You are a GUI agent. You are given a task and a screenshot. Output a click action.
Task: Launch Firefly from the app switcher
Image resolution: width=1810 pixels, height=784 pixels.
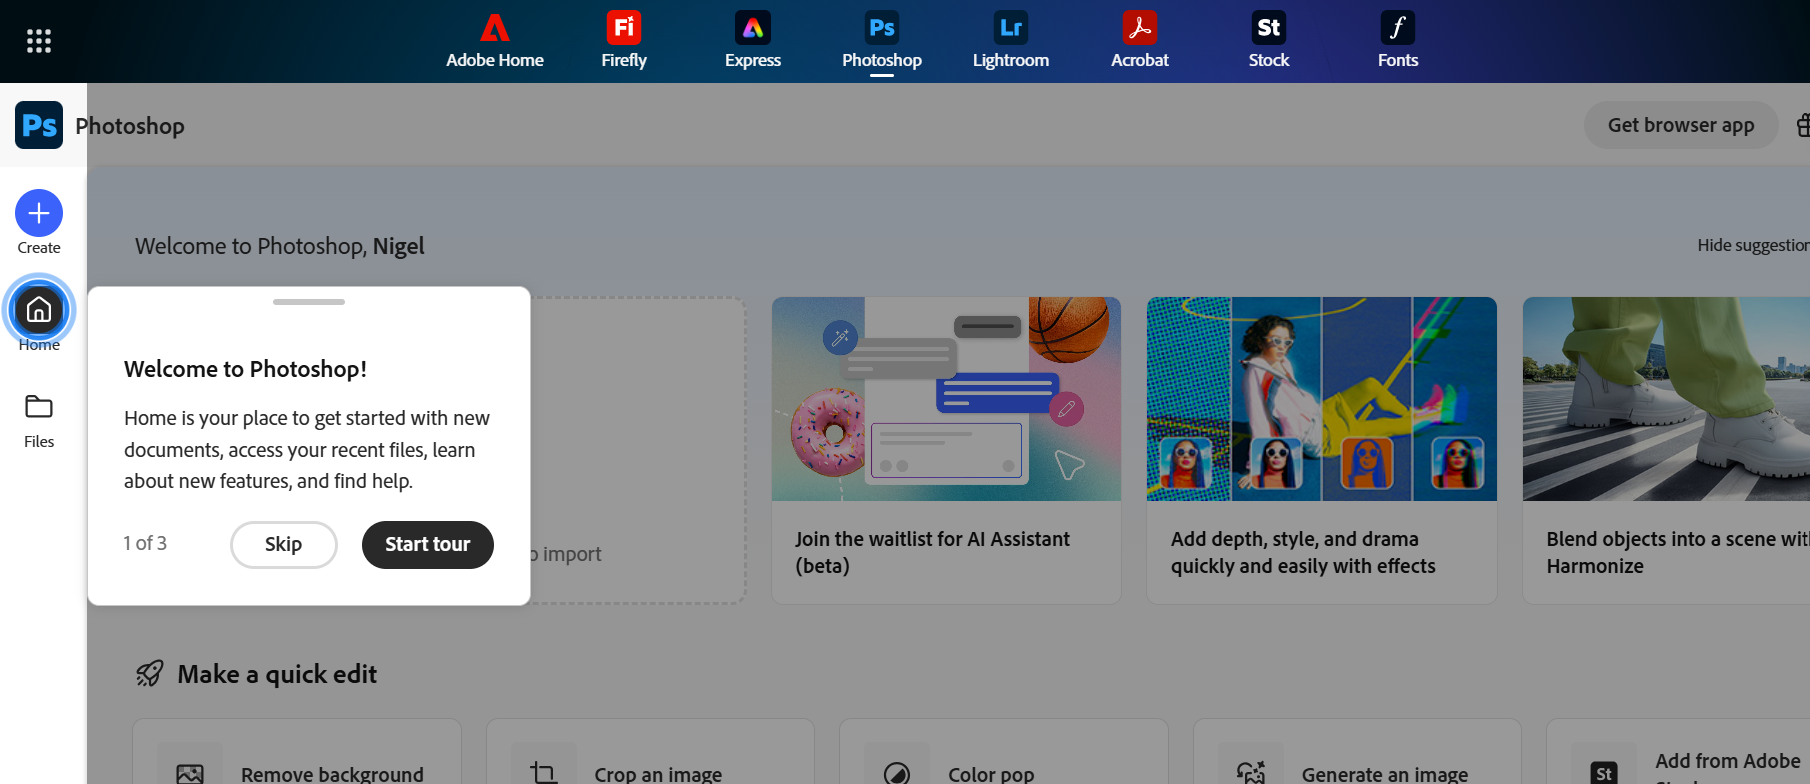(x=623, y=41)
